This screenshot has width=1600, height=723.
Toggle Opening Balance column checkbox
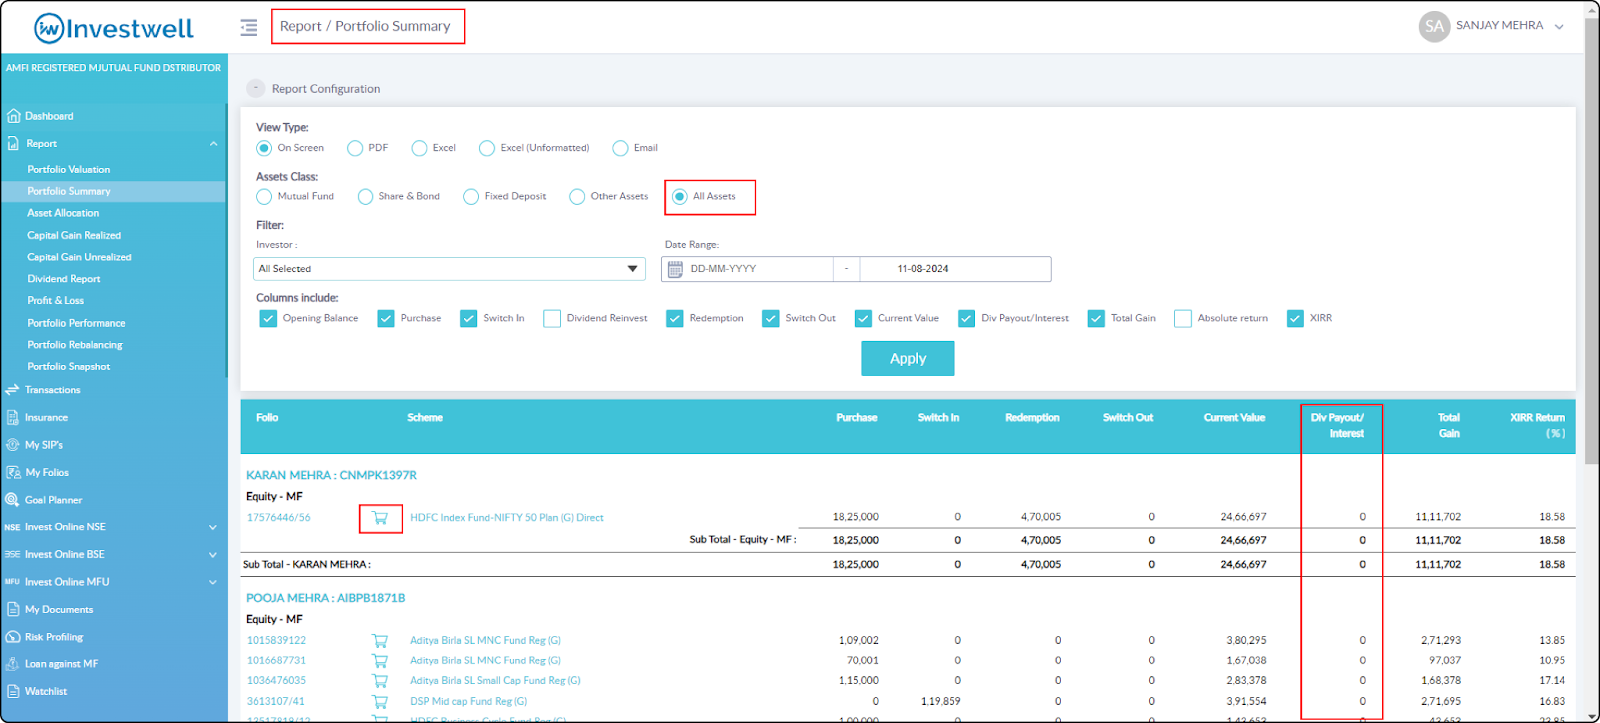click(x=268, y=318)
